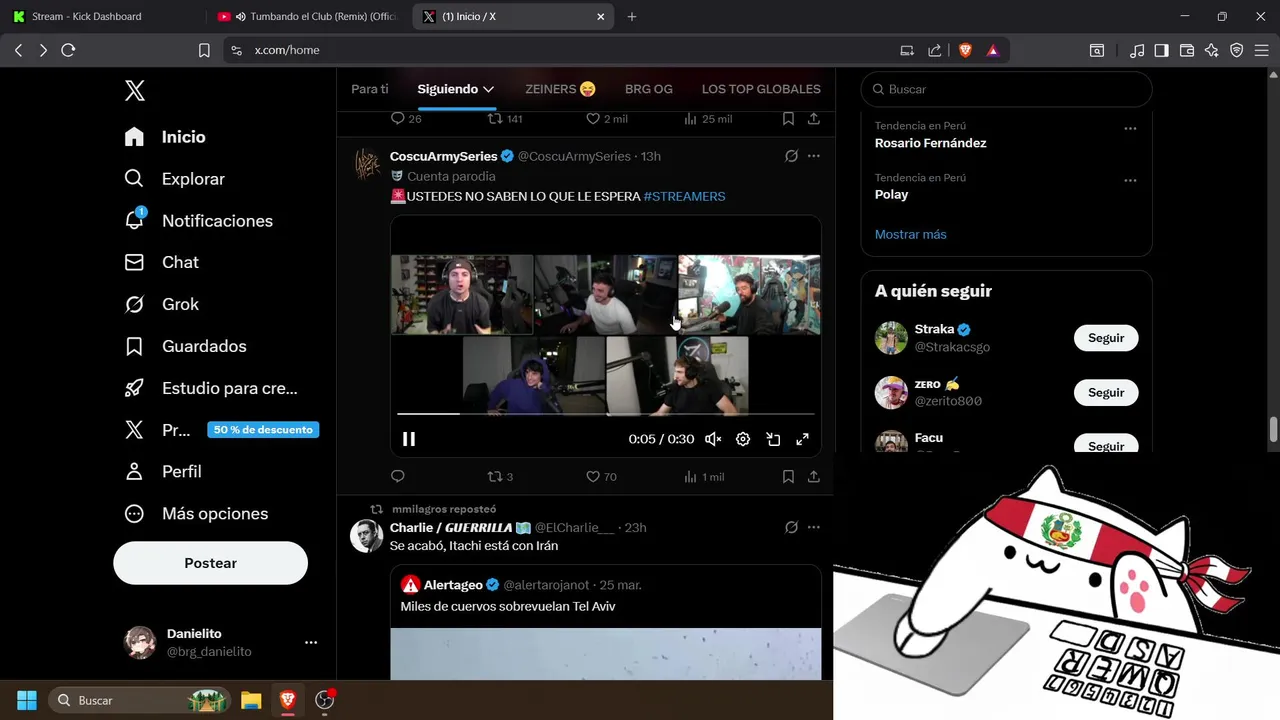The height and width of the screenshot is (720, 1280).
Task: Open Windows Start menu
Action: pos(27,700)
